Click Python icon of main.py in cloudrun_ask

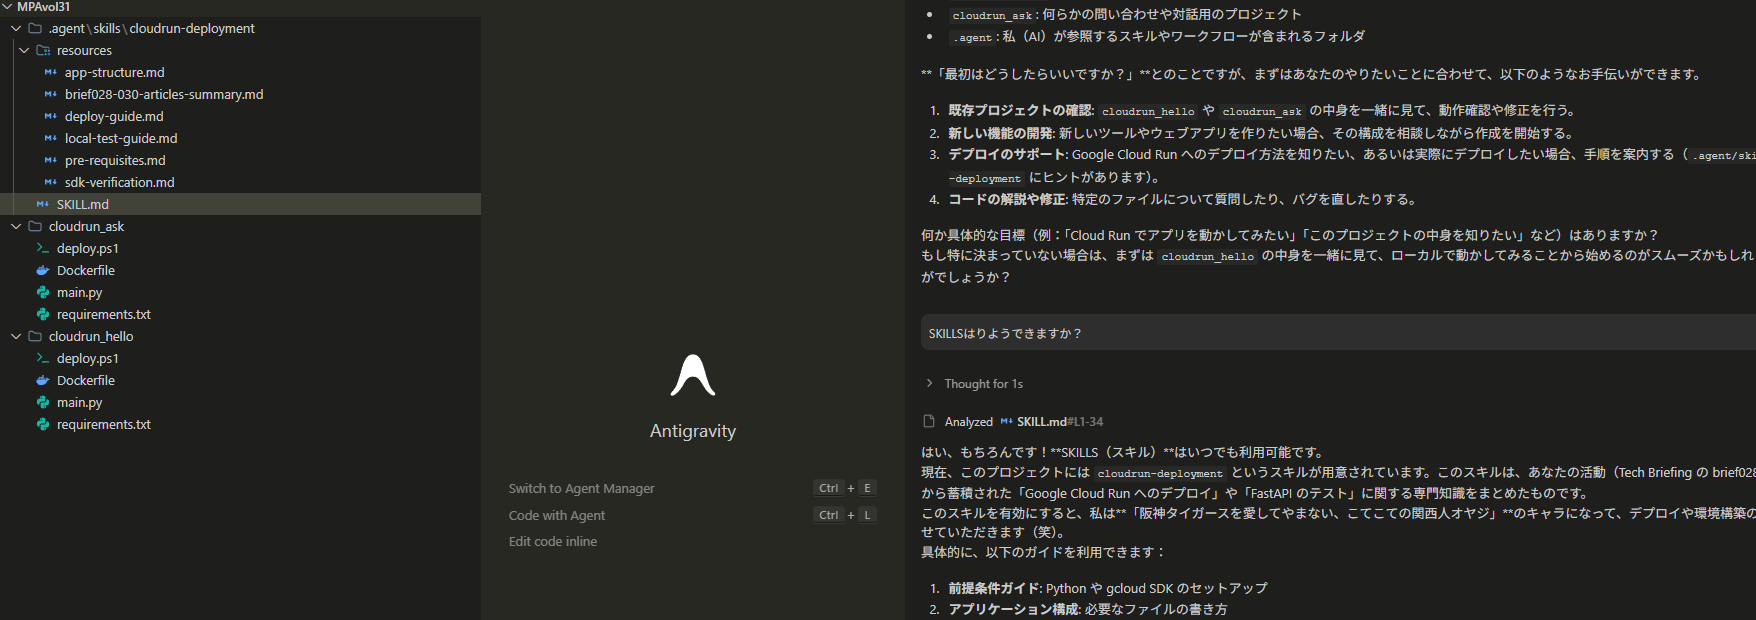pyautogui.click(x=42, y=293)
